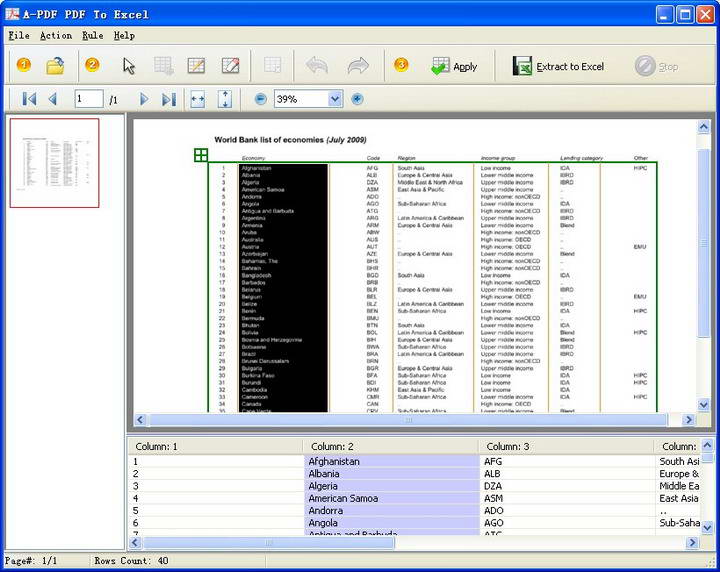Fit page to width
720x572 pixels.
[x=197, y=99]
